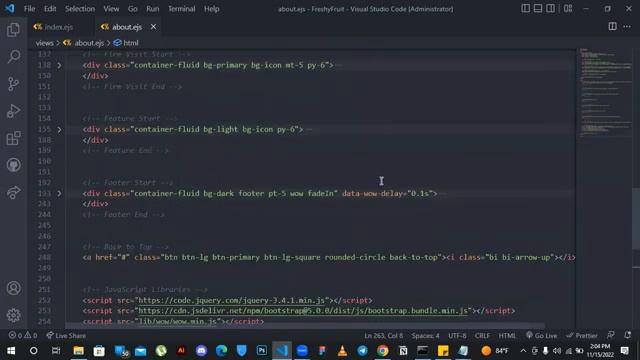Change end of line sequence CRLF

482,336
